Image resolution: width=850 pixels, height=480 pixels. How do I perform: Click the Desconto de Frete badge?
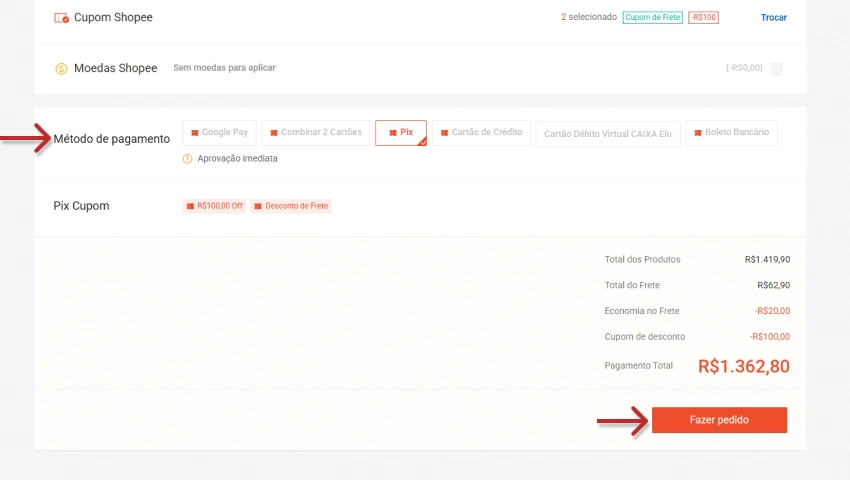pyautogui.click(x=291, y=206)
